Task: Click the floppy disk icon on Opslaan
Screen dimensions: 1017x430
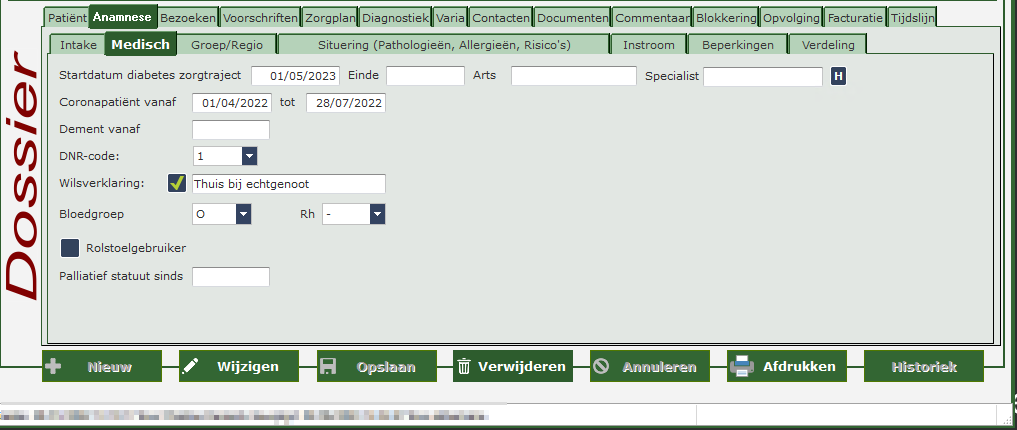Action: (328, 367)
